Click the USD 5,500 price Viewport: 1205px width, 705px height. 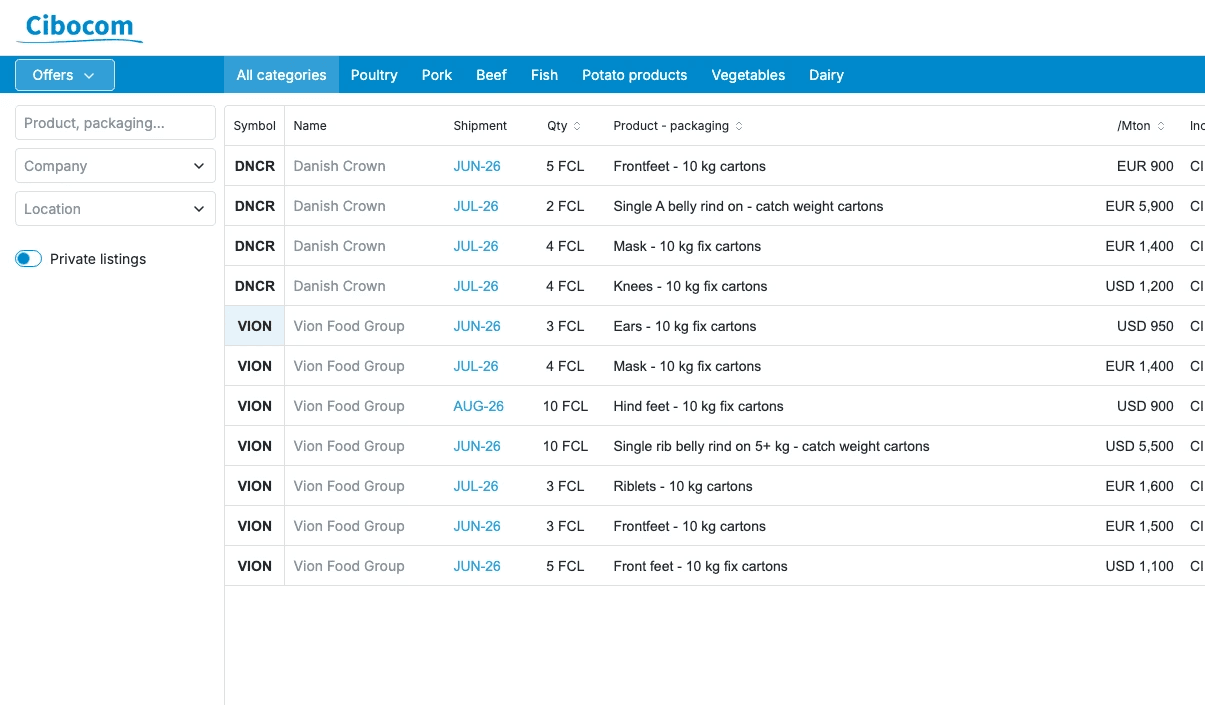point(1139,446)
